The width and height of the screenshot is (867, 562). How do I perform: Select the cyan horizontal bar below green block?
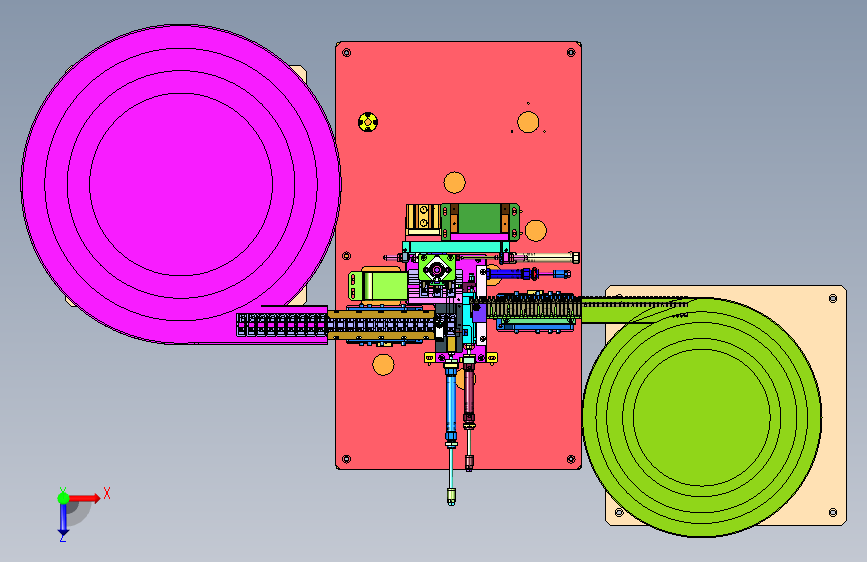[456, 247]
